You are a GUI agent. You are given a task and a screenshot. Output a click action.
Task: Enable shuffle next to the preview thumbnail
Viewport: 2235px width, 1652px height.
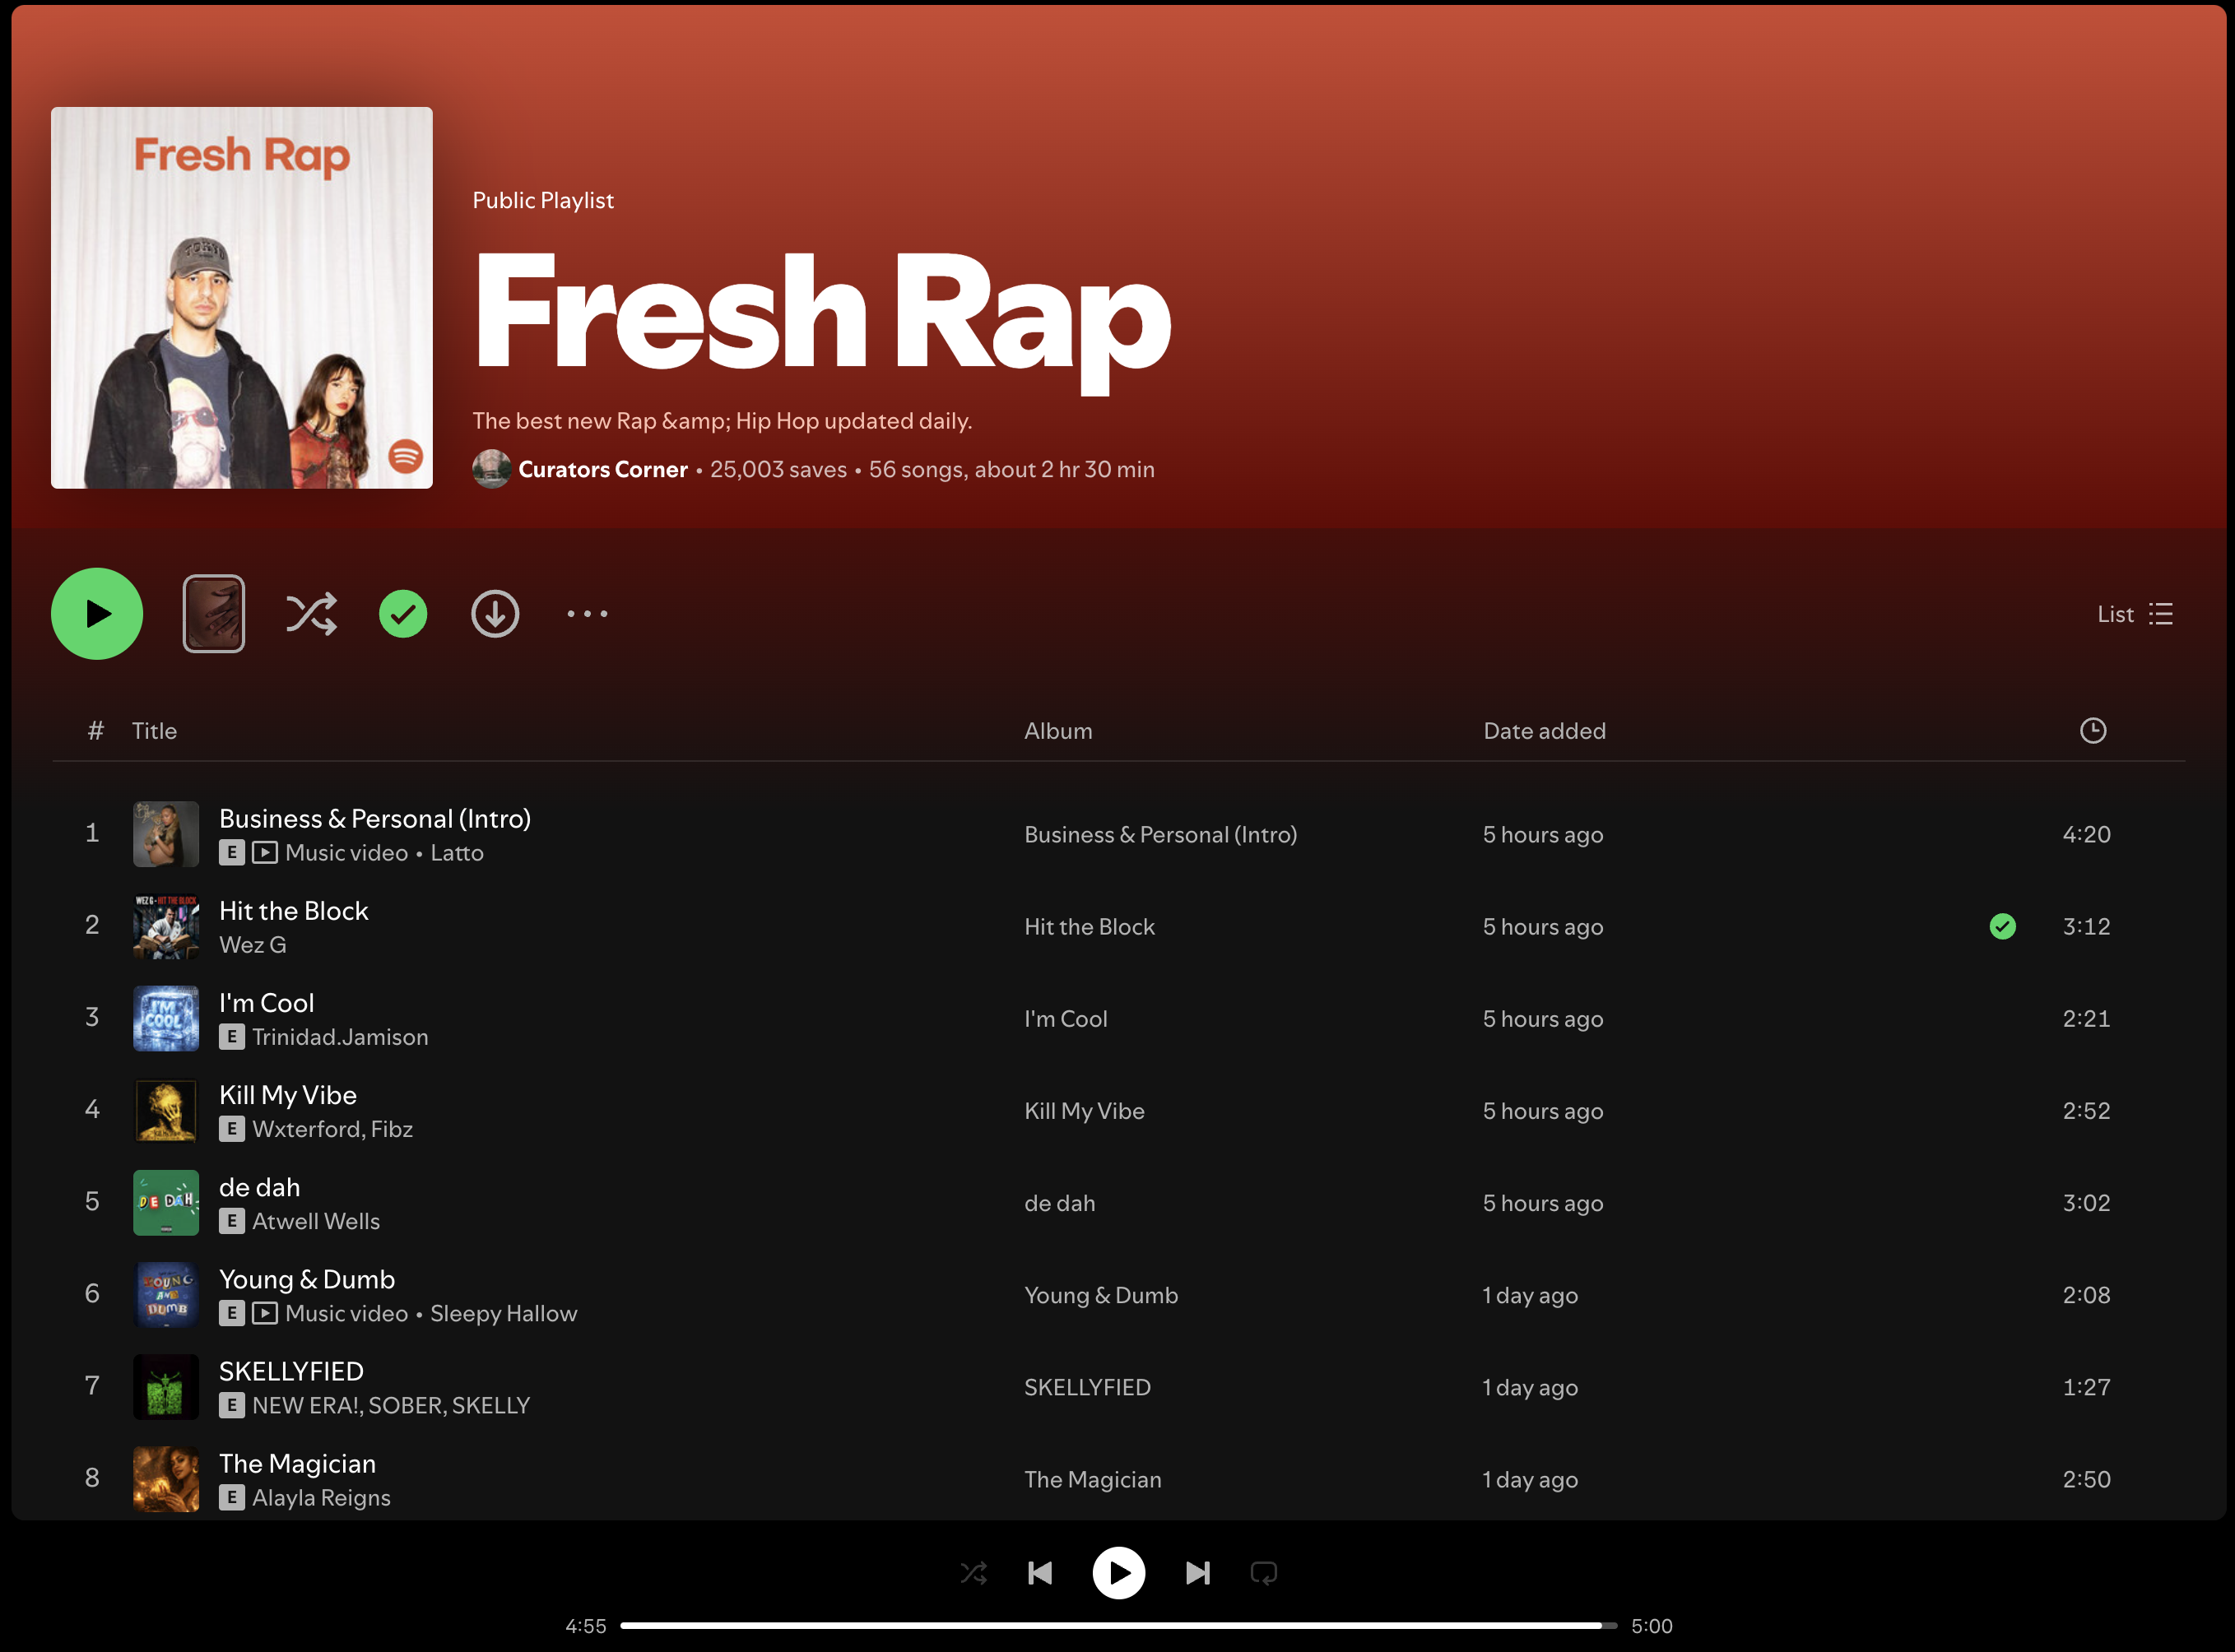tap(311, 614)
